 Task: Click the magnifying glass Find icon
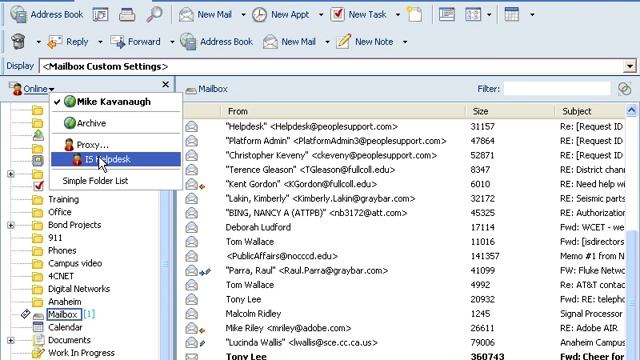[154, 15]
